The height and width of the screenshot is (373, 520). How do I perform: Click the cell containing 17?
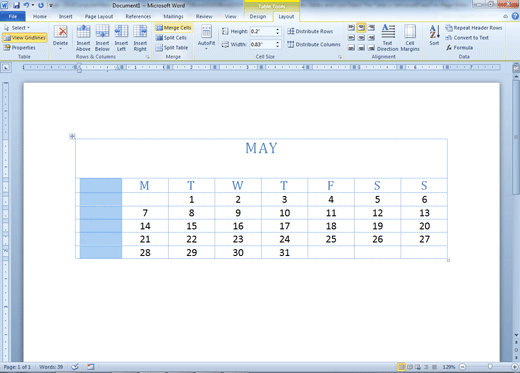(x=284, y=226)
